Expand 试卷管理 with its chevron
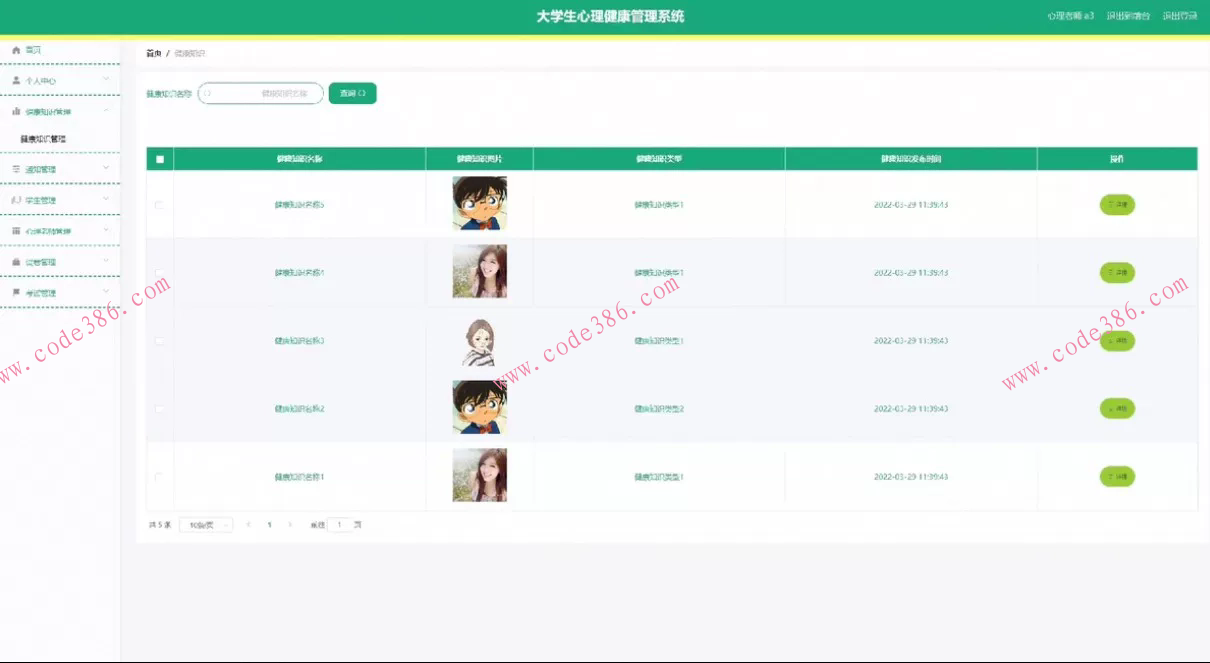Screen dimensions: 1210x663 [x=106, y=261]
